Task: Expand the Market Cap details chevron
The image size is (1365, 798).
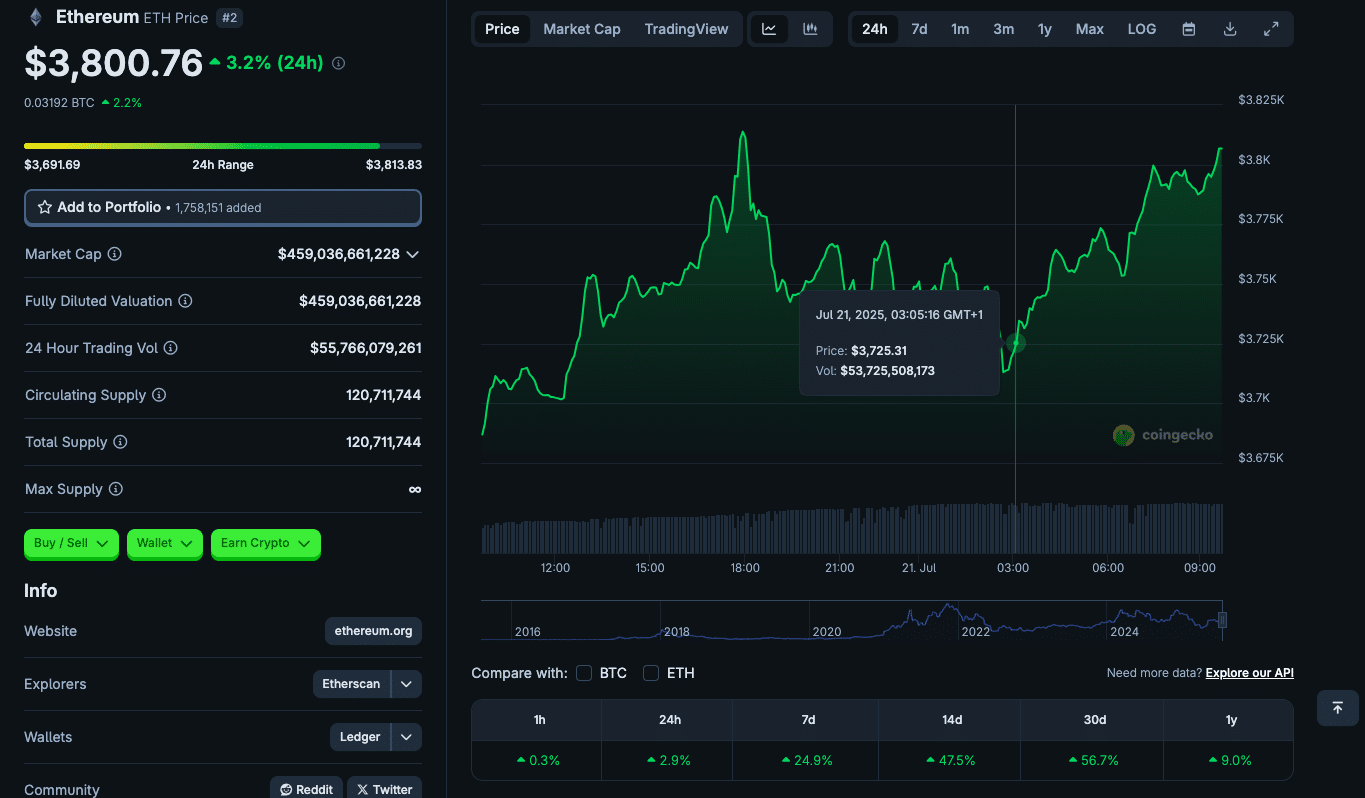Action: tap(412, 254)
